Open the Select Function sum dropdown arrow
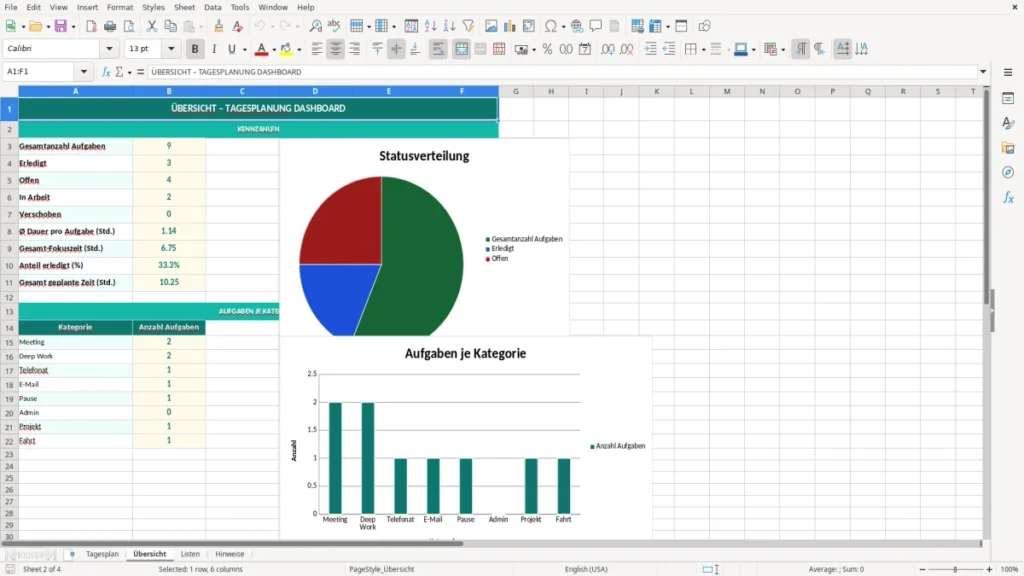 pyautogui.click(x=129, y=72)
